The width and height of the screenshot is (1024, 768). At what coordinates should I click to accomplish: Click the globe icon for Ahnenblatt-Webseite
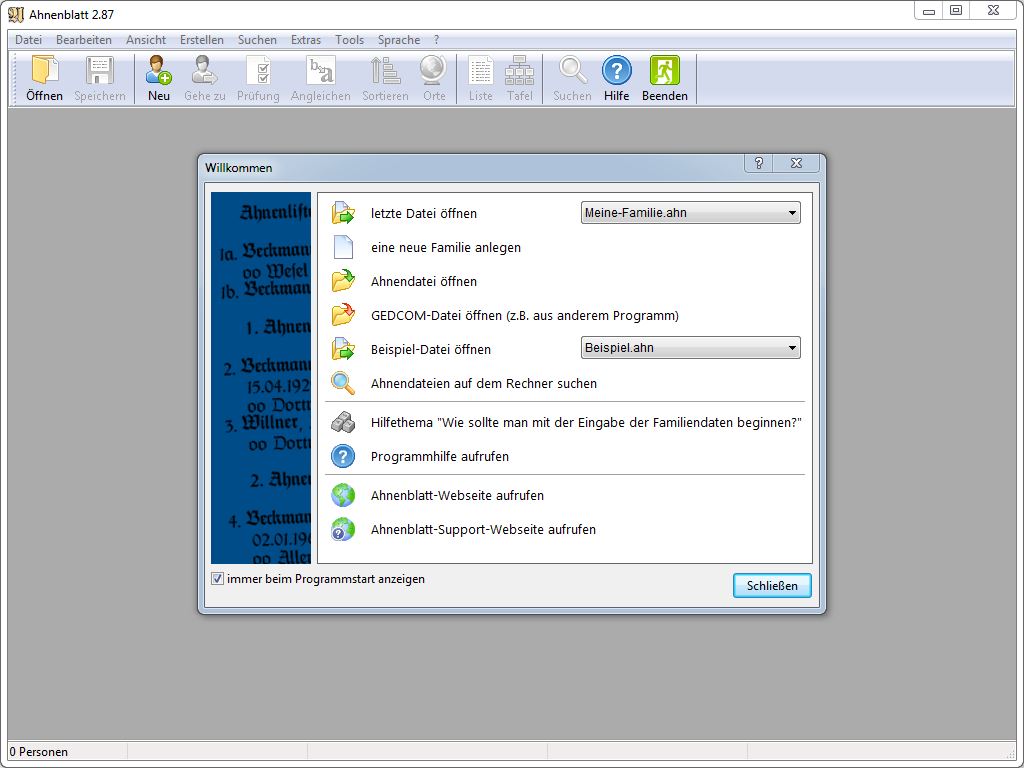tap(343, 495)
